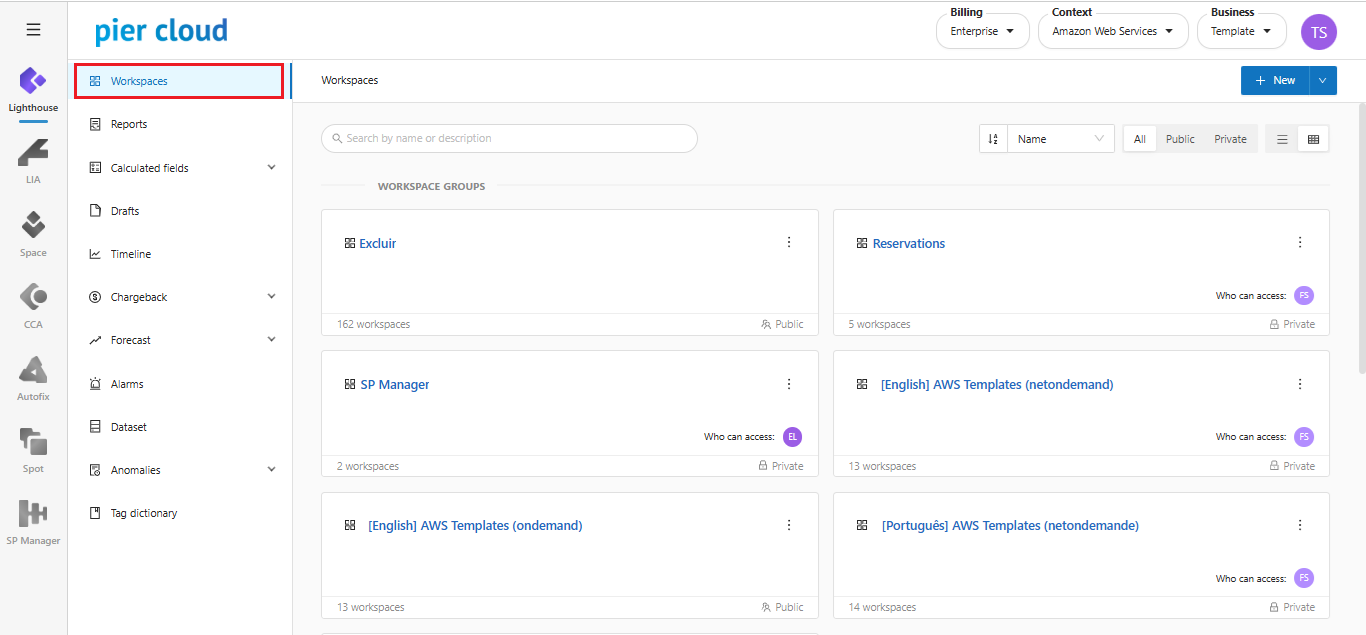Open the hamburger menu icon
This screenshot has height=635, width=1366.
coord(33,30)
